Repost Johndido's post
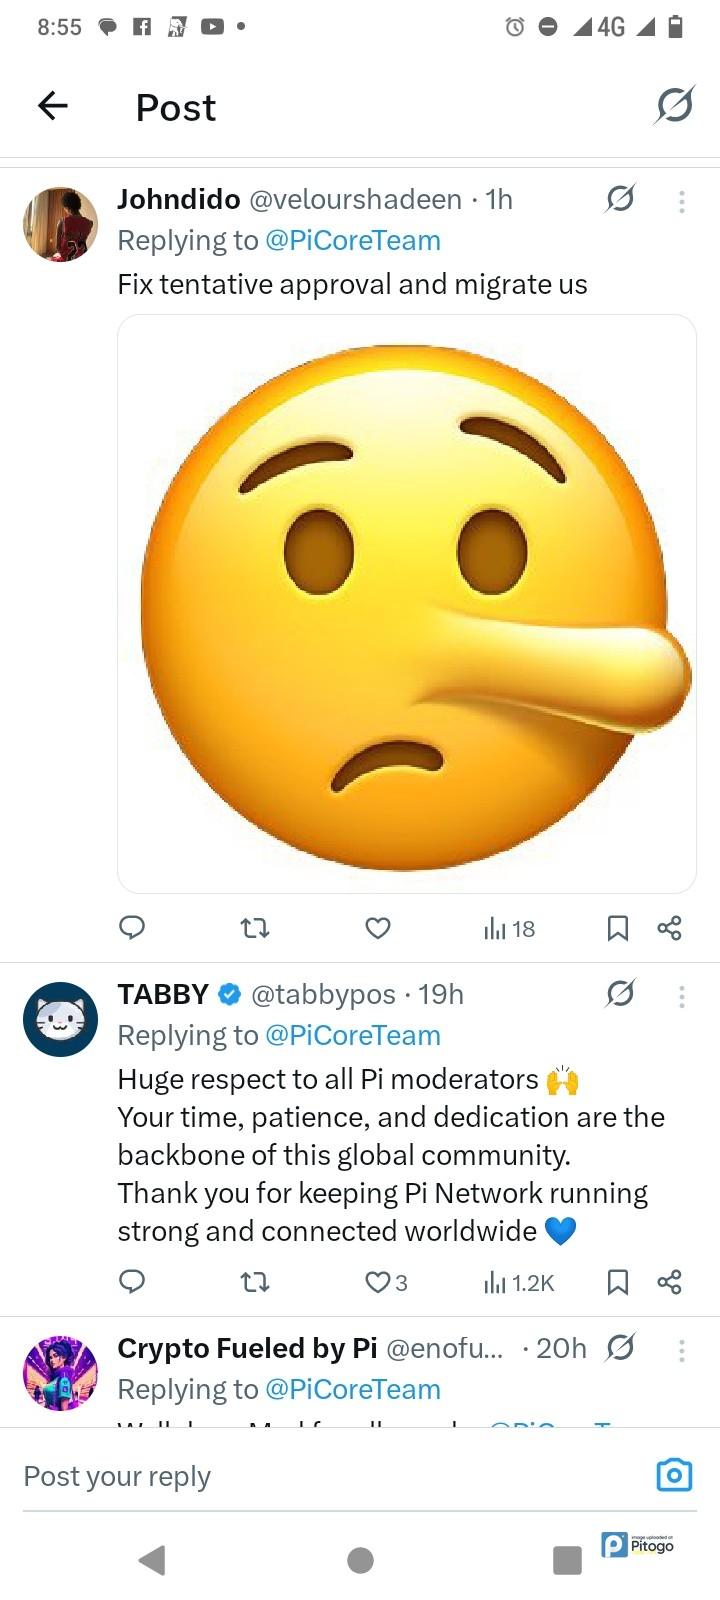The height and width of the screenshot is (1600, 720). point(256,928)
